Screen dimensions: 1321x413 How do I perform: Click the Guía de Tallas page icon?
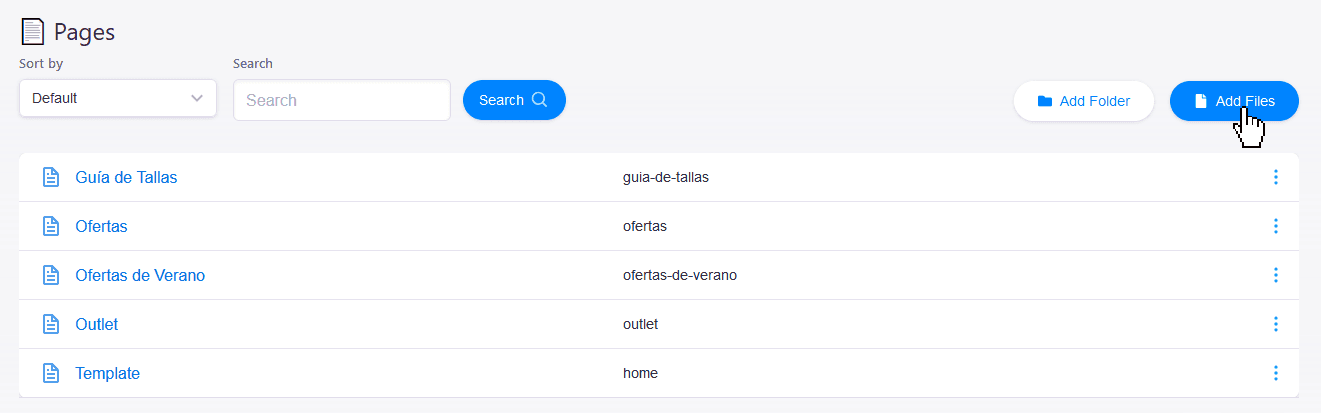coord(51,177)
